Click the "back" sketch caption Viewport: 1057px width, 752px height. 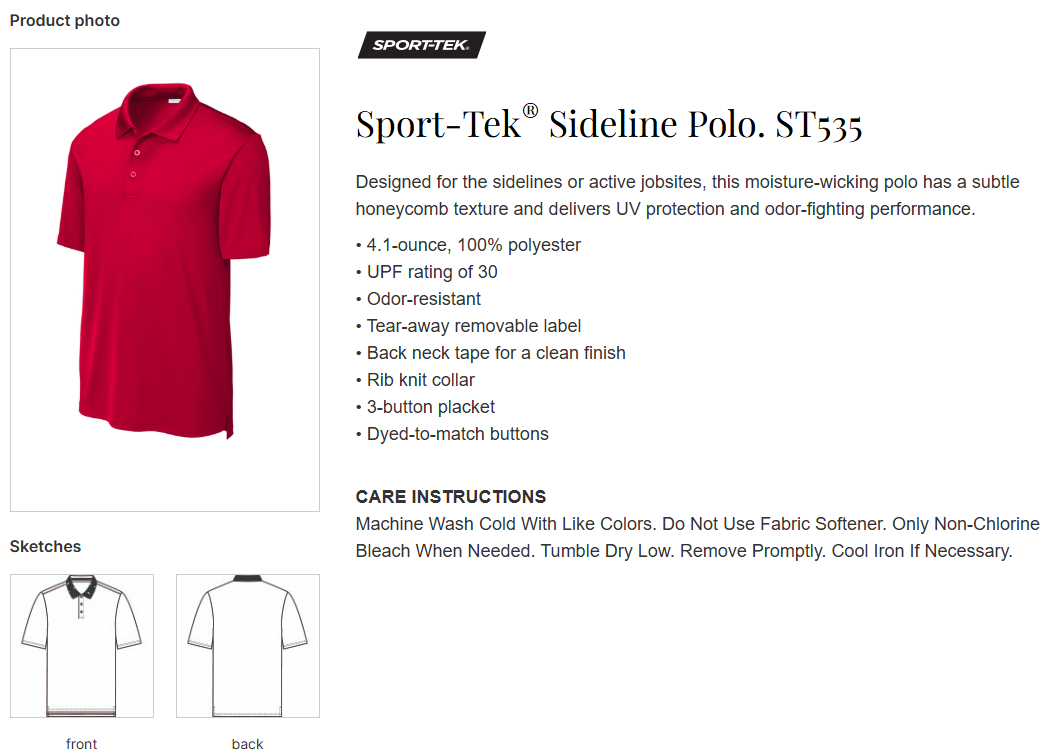tap(248, 743)
